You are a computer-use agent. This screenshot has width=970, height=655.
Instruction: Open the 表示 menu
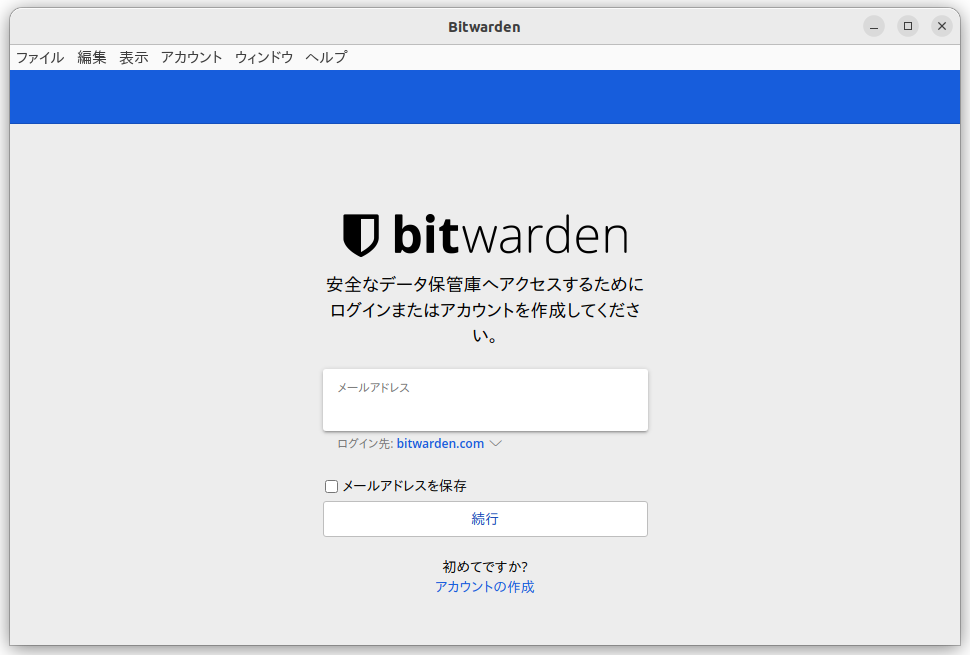[134, 58]
